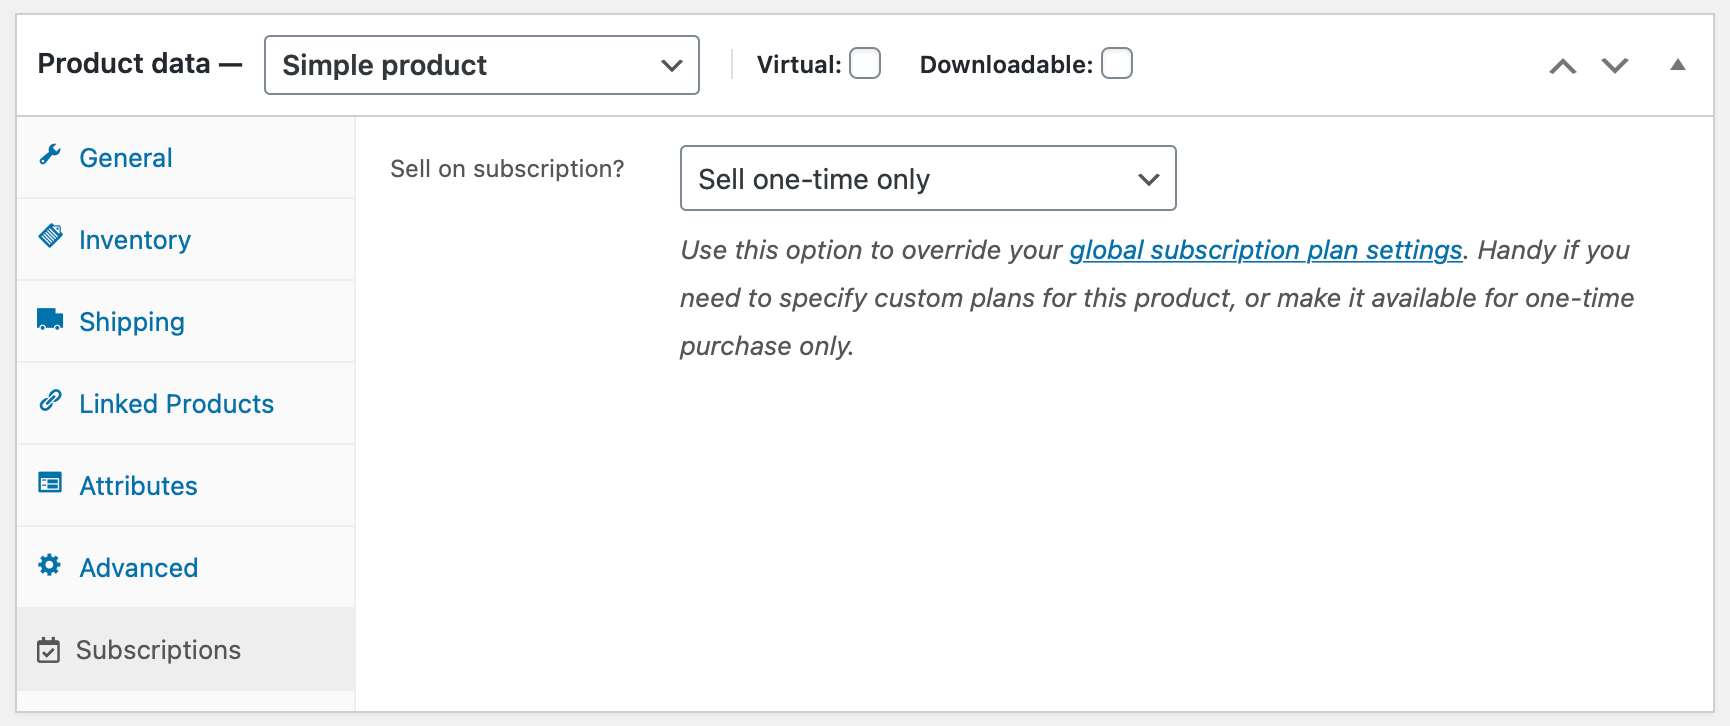This screenshot has height=726, width=1730.
Task: Click the wrench icon beside General
Action: pos(50,155)
